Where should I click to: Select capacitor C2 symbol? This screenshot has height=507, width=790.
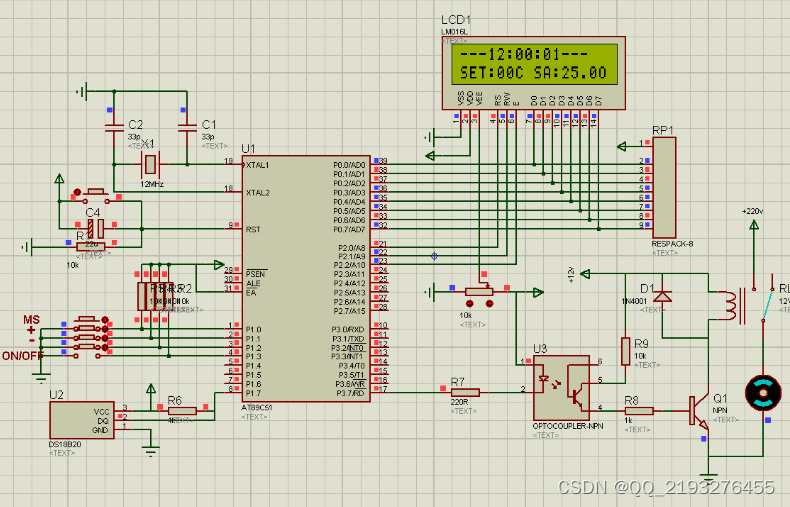[114, 128]
